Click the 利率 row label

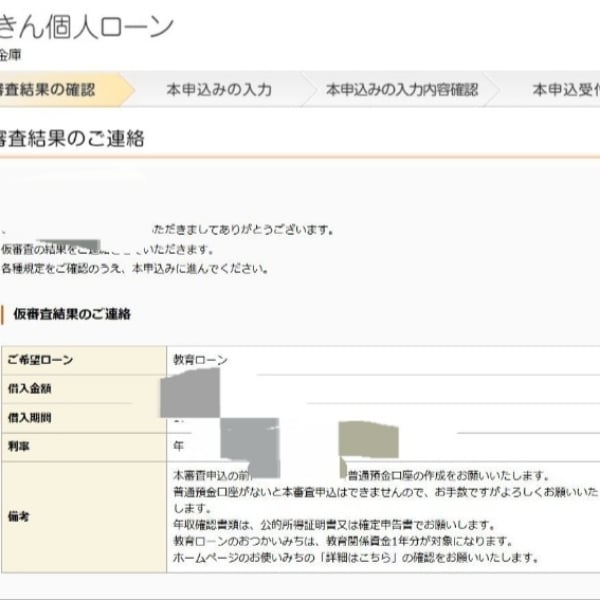[18, 446]
